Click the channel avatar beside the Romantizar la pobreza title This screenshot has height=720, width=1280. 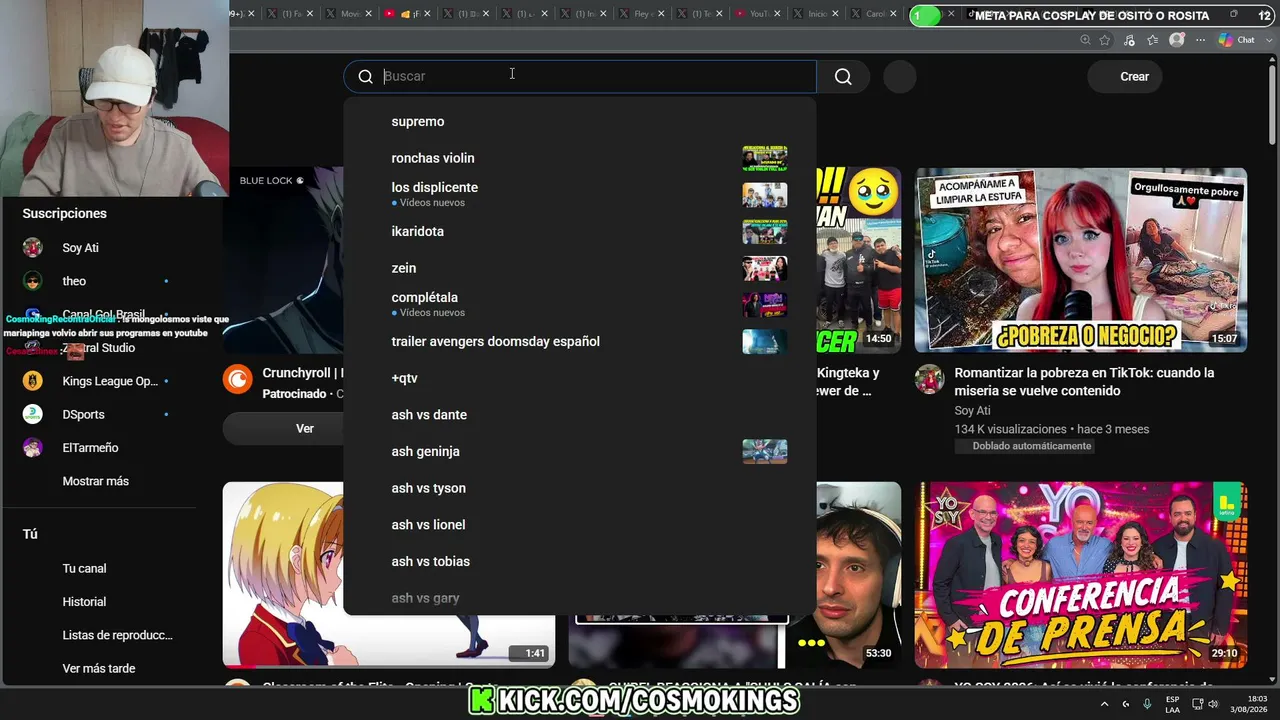point(930,379)
